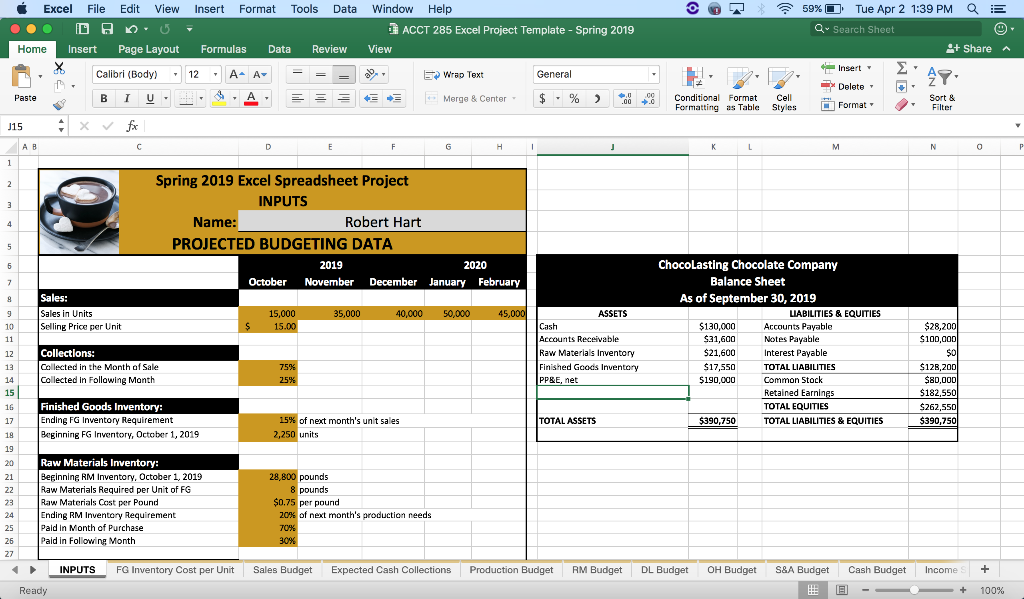
Task: Toggle underline formatting
Action: point(150,97)
